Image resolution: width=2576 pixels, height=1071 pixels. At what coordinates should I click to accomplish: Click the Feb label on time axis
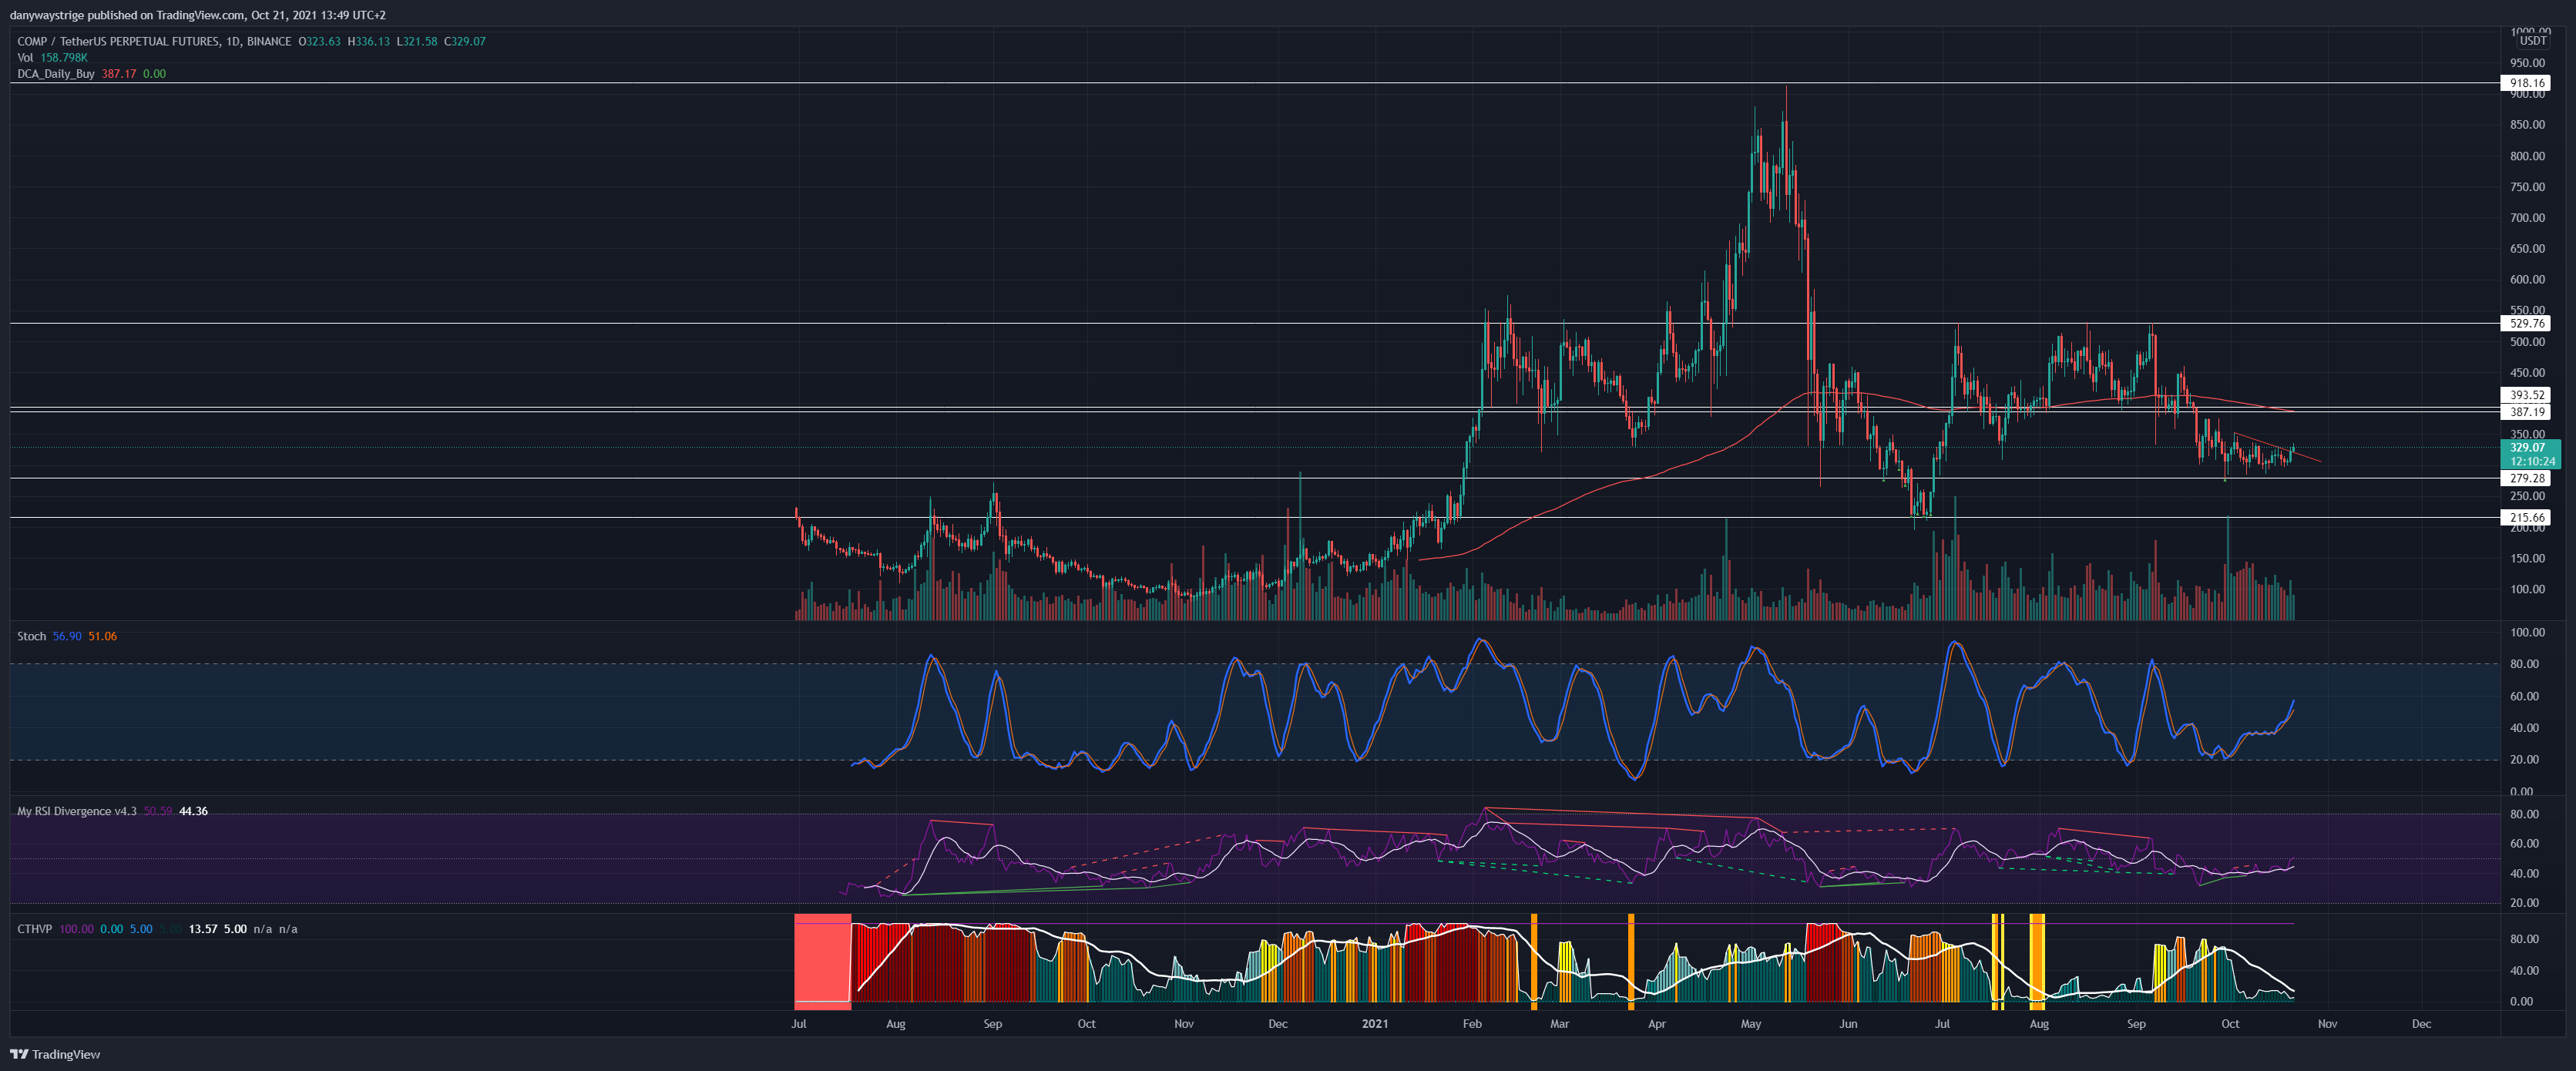click(x=1471, y=1023)
